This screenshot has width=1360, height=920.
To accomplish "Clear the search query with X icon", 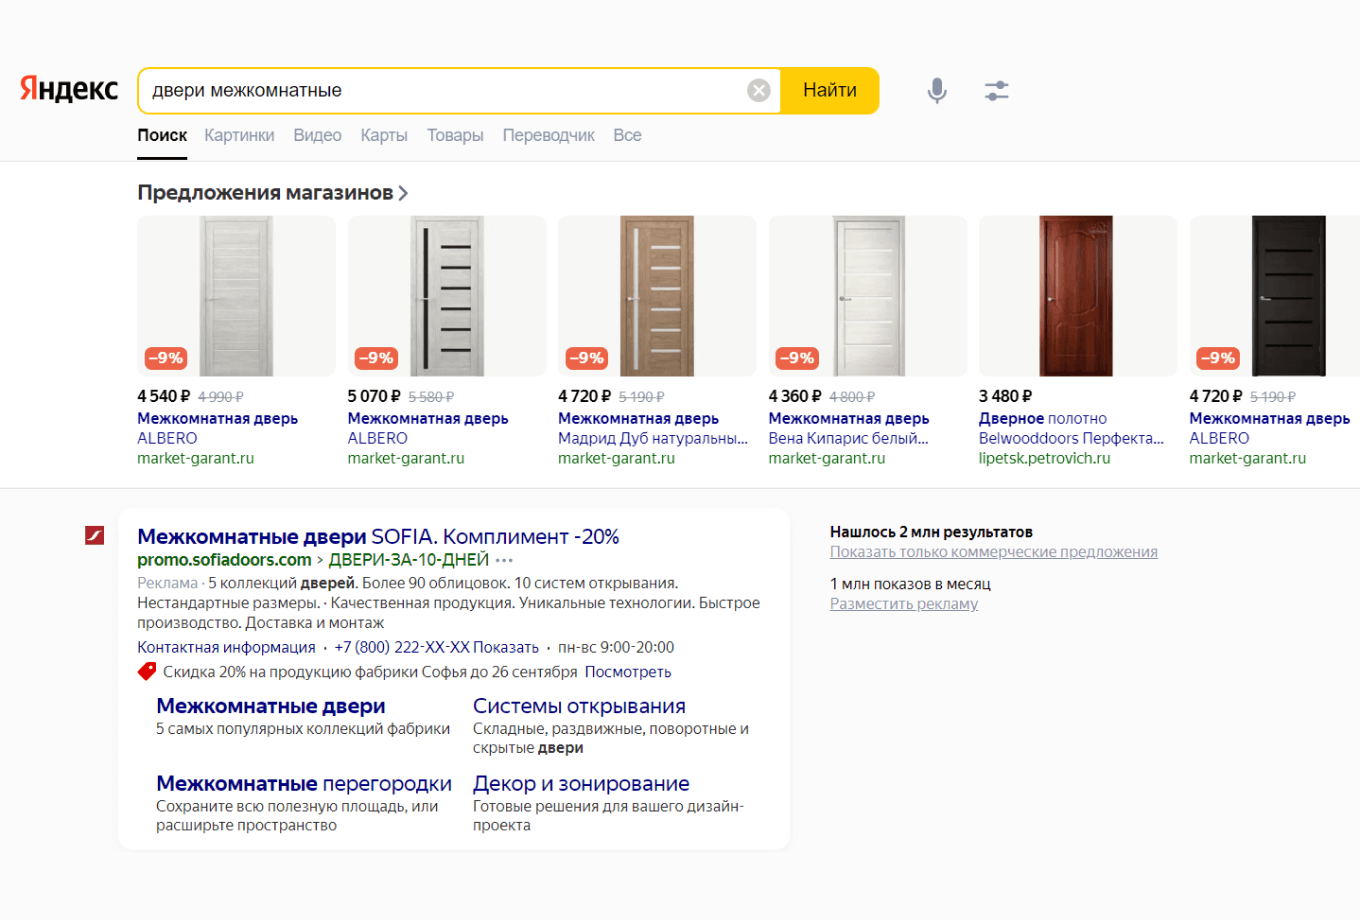I will [759, 91].
